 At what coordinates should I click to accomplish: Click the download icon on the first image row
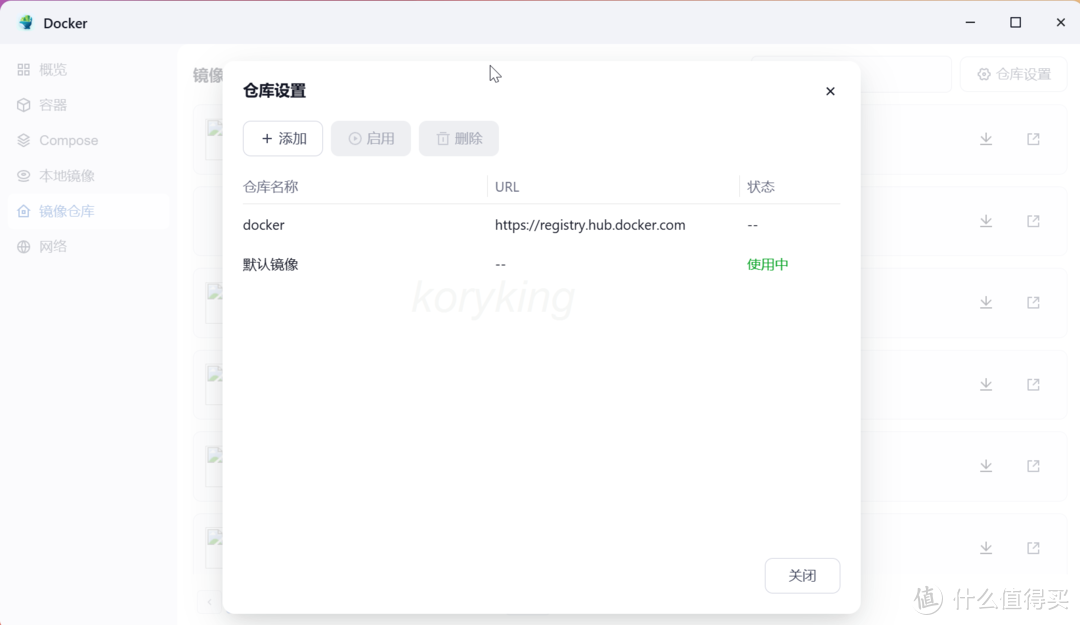click(986, 138)
